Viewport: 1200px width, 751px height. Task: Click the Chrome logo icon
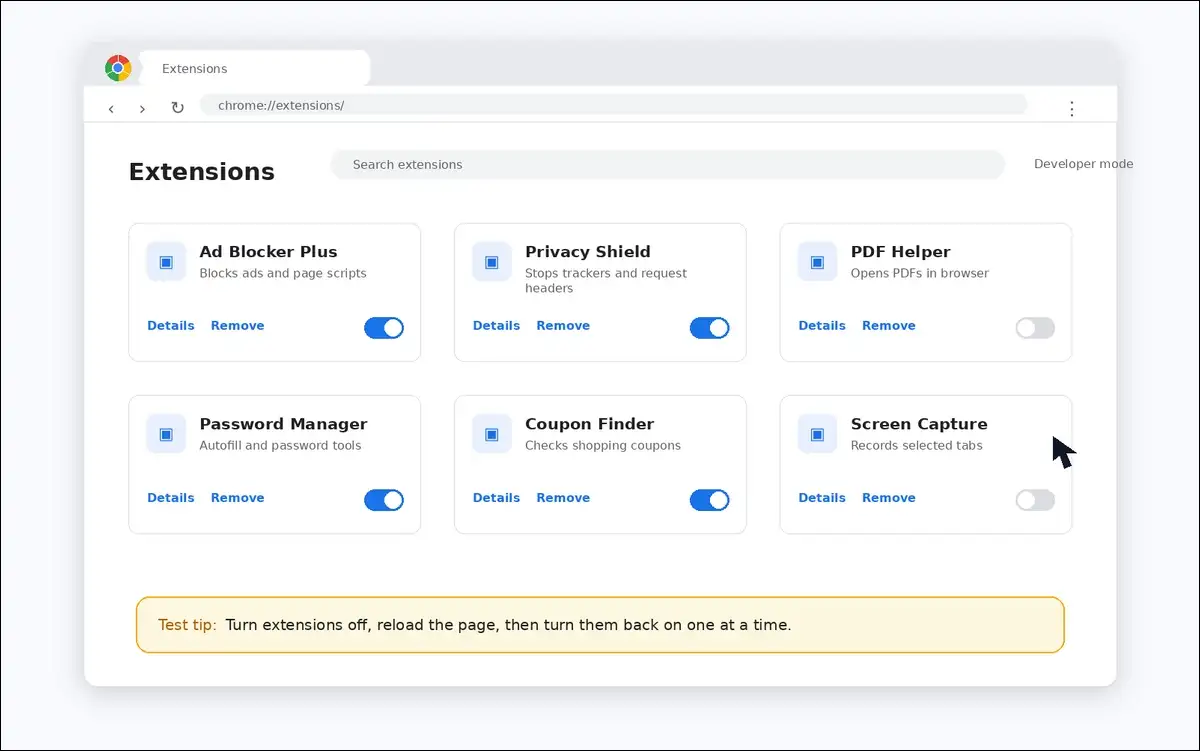[118, 68]
